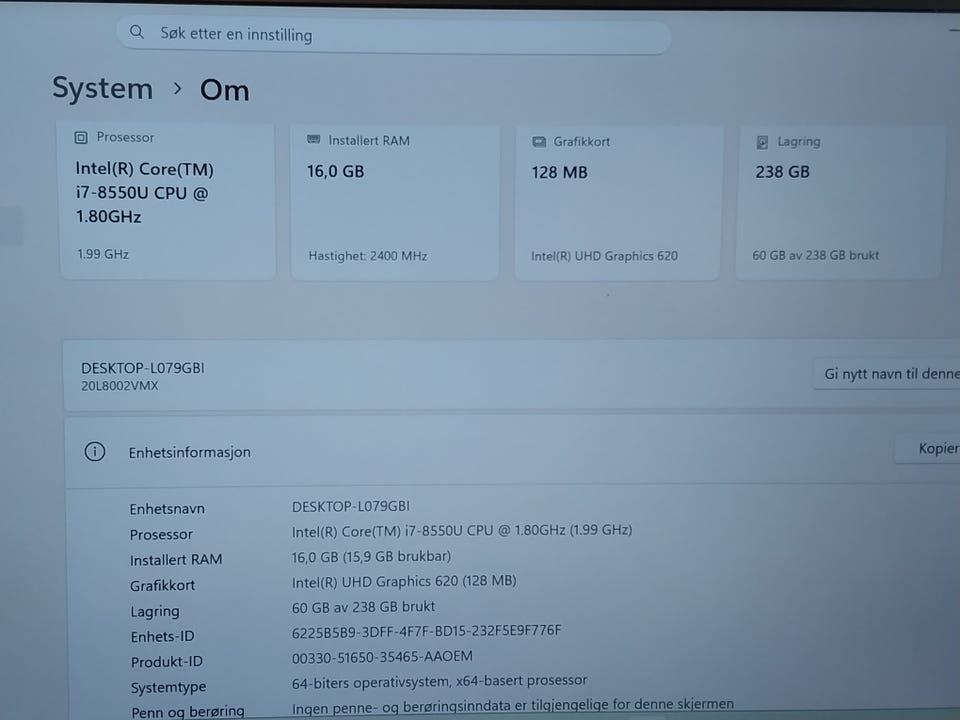Select the '128 MB' graphics value

pyautogui.click(x=559, y=173)
